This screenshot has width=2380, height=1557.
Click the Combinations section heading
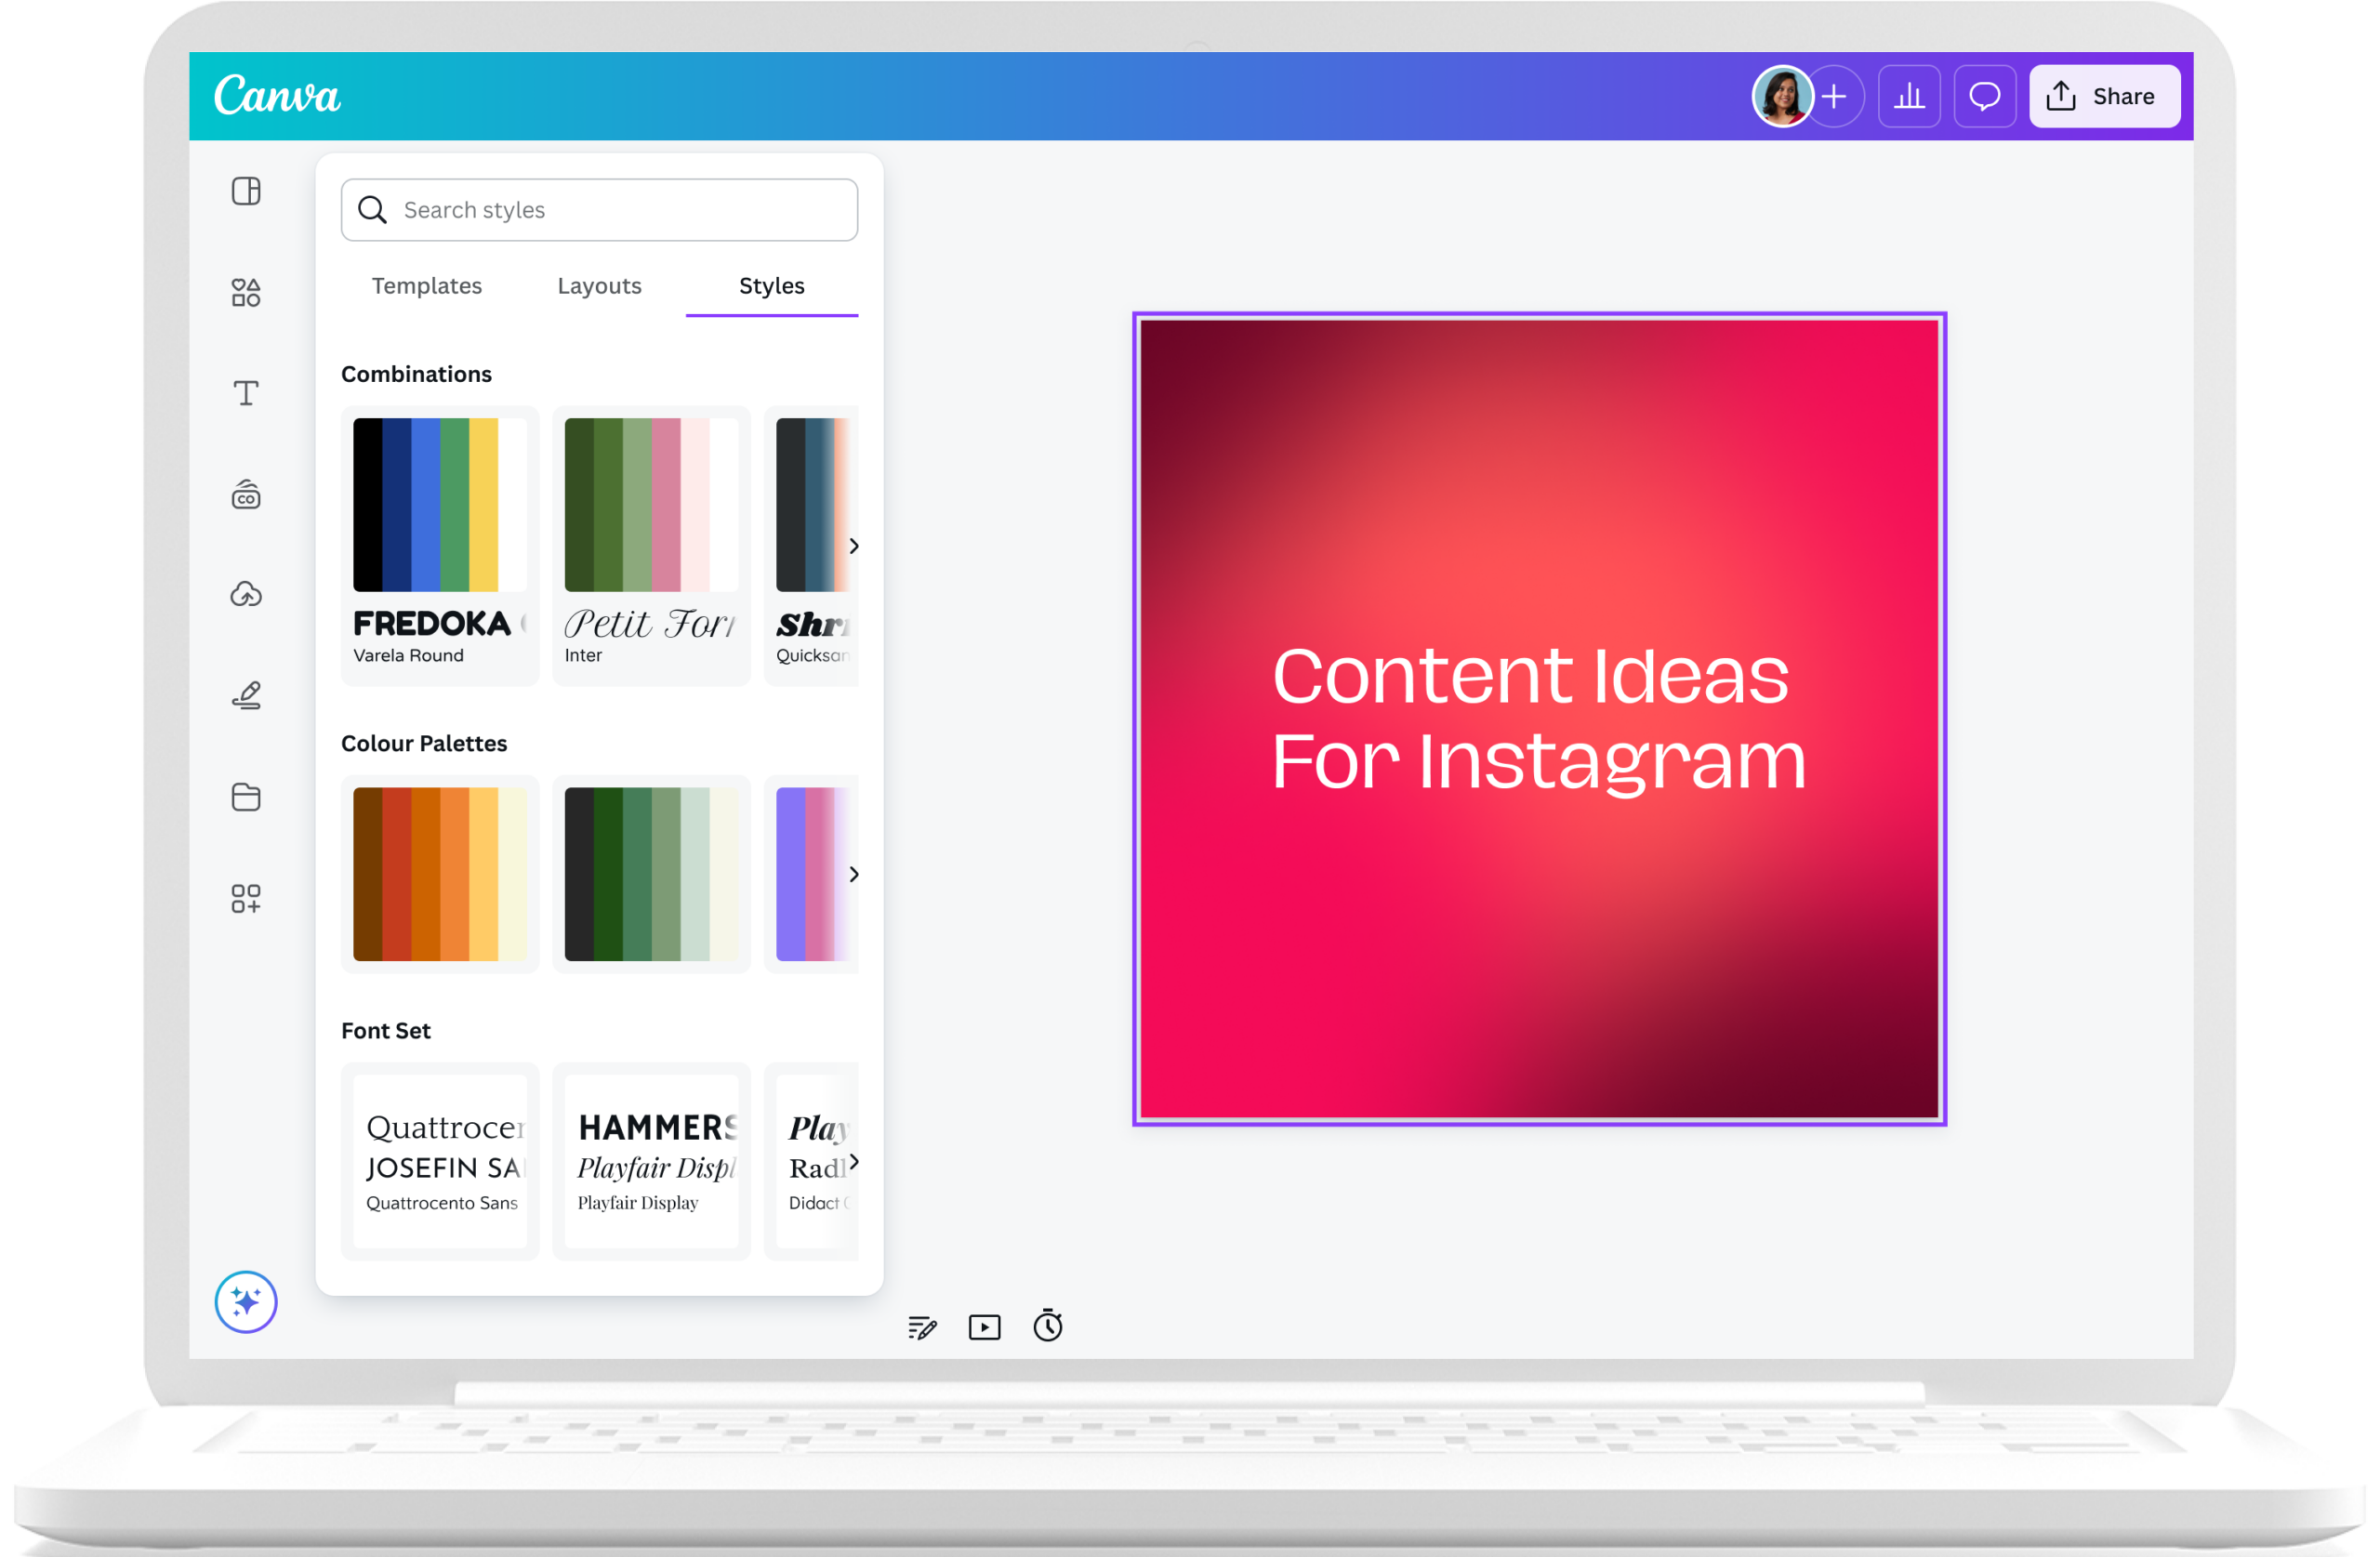417,374
